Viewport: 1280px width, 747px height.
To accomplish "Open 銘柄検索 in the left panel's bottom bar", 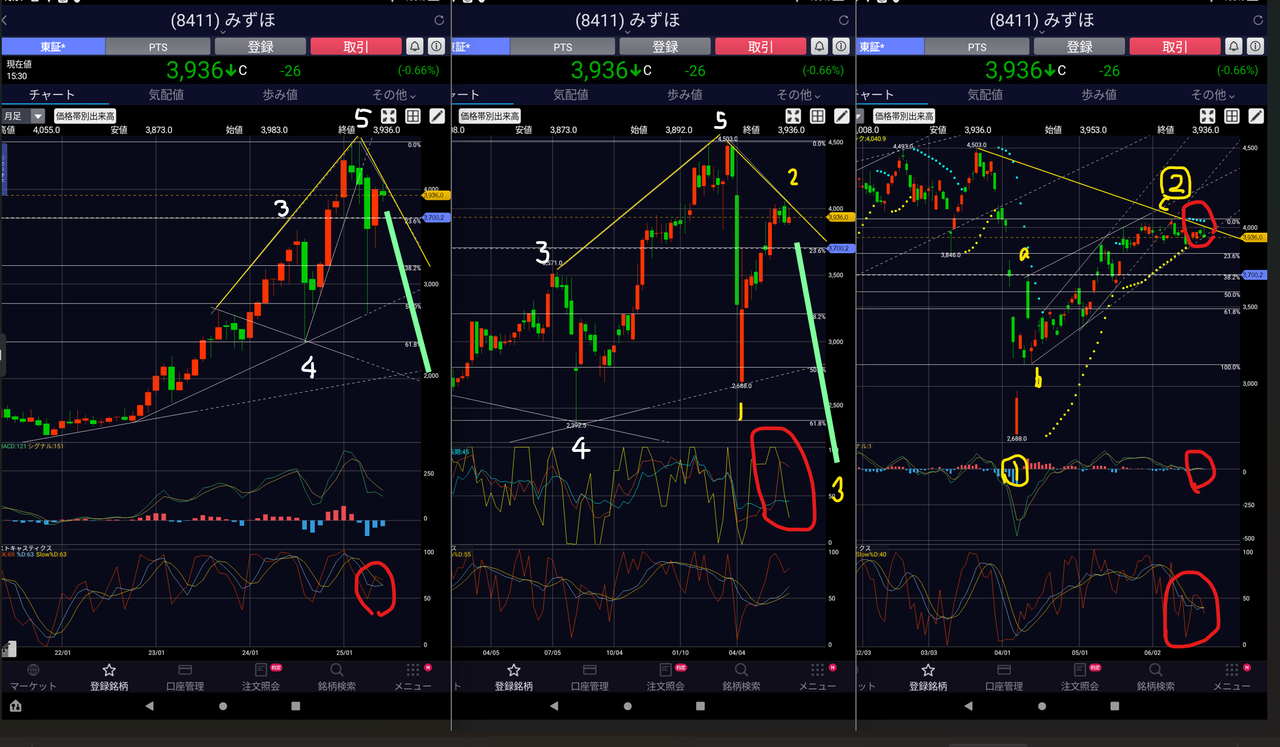I will (x=337, y=677).
